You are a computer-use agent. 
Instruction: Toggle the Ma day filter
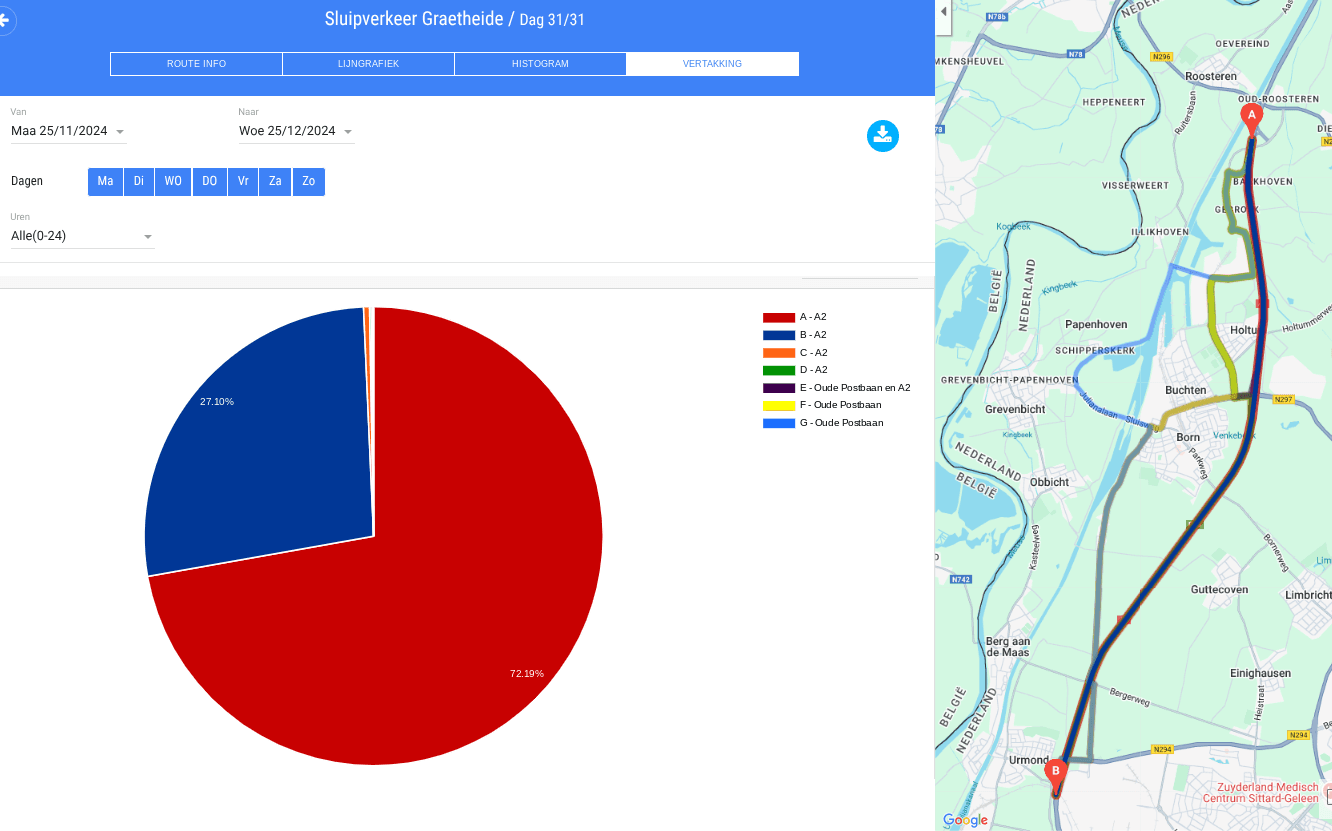(105, 182)
